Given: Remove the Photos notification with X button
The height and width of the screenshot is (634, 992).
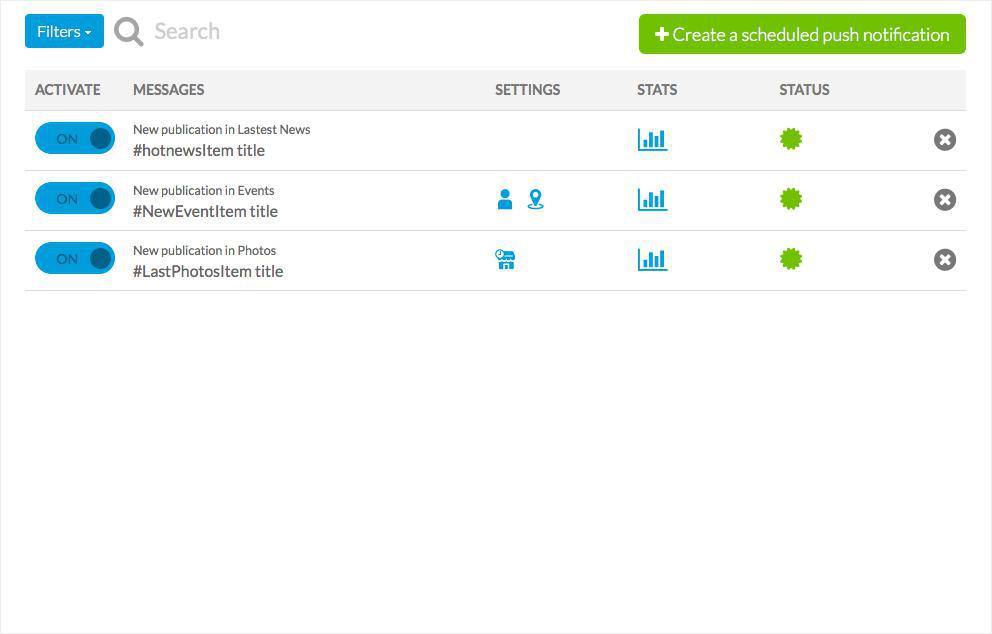Looking at the screenshot, I should [x=945, y=260].
